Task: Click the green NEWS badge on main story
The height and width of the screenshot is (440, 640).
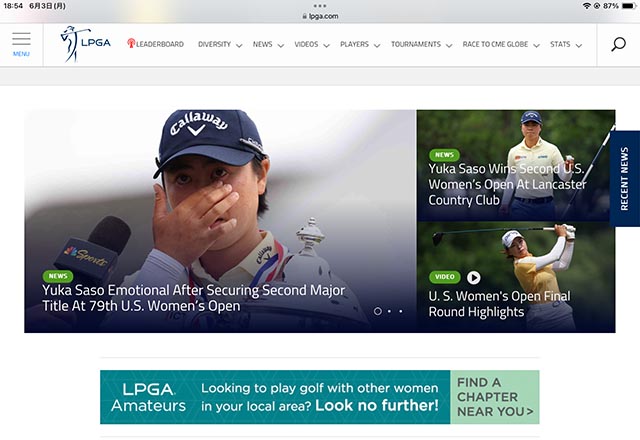Action: [x=58, y=276]
